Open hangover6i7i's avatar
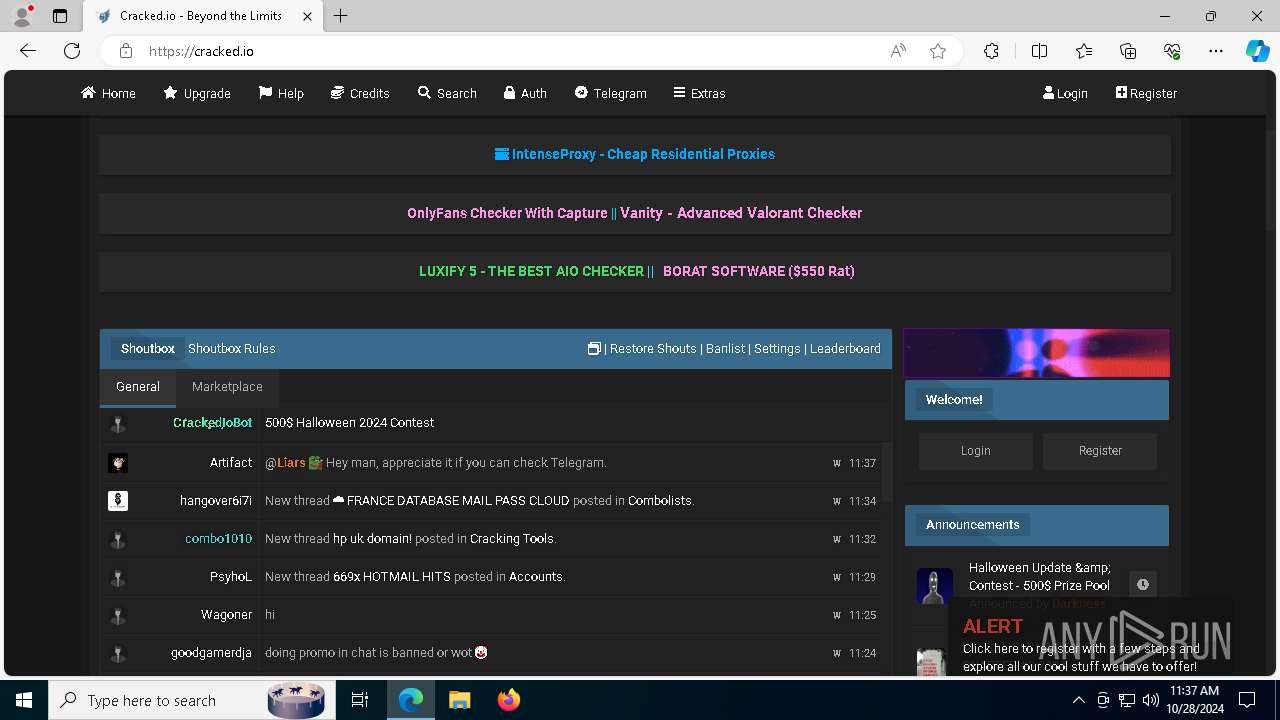The image size is (1280, 720). [118, 501]
